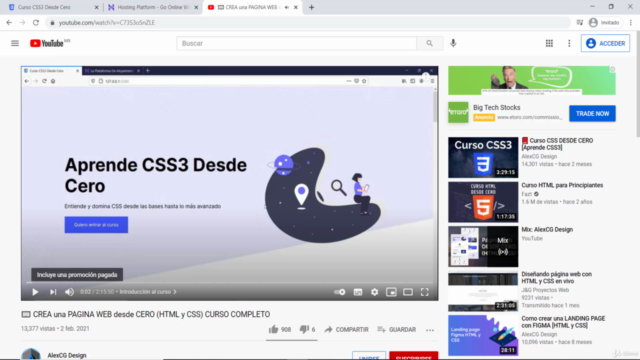Open the Invitado profile button
Viewport: 640px width, 360px height.
(x=604, y=22)
